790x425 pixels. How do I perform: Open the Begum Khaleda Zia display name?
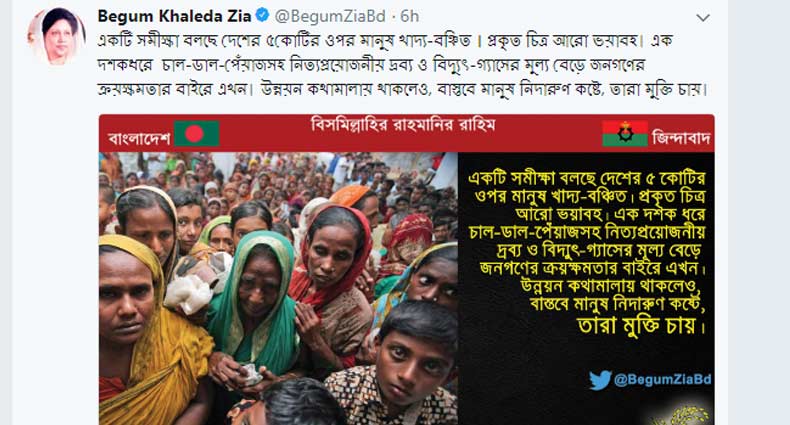tap(174, 17)
